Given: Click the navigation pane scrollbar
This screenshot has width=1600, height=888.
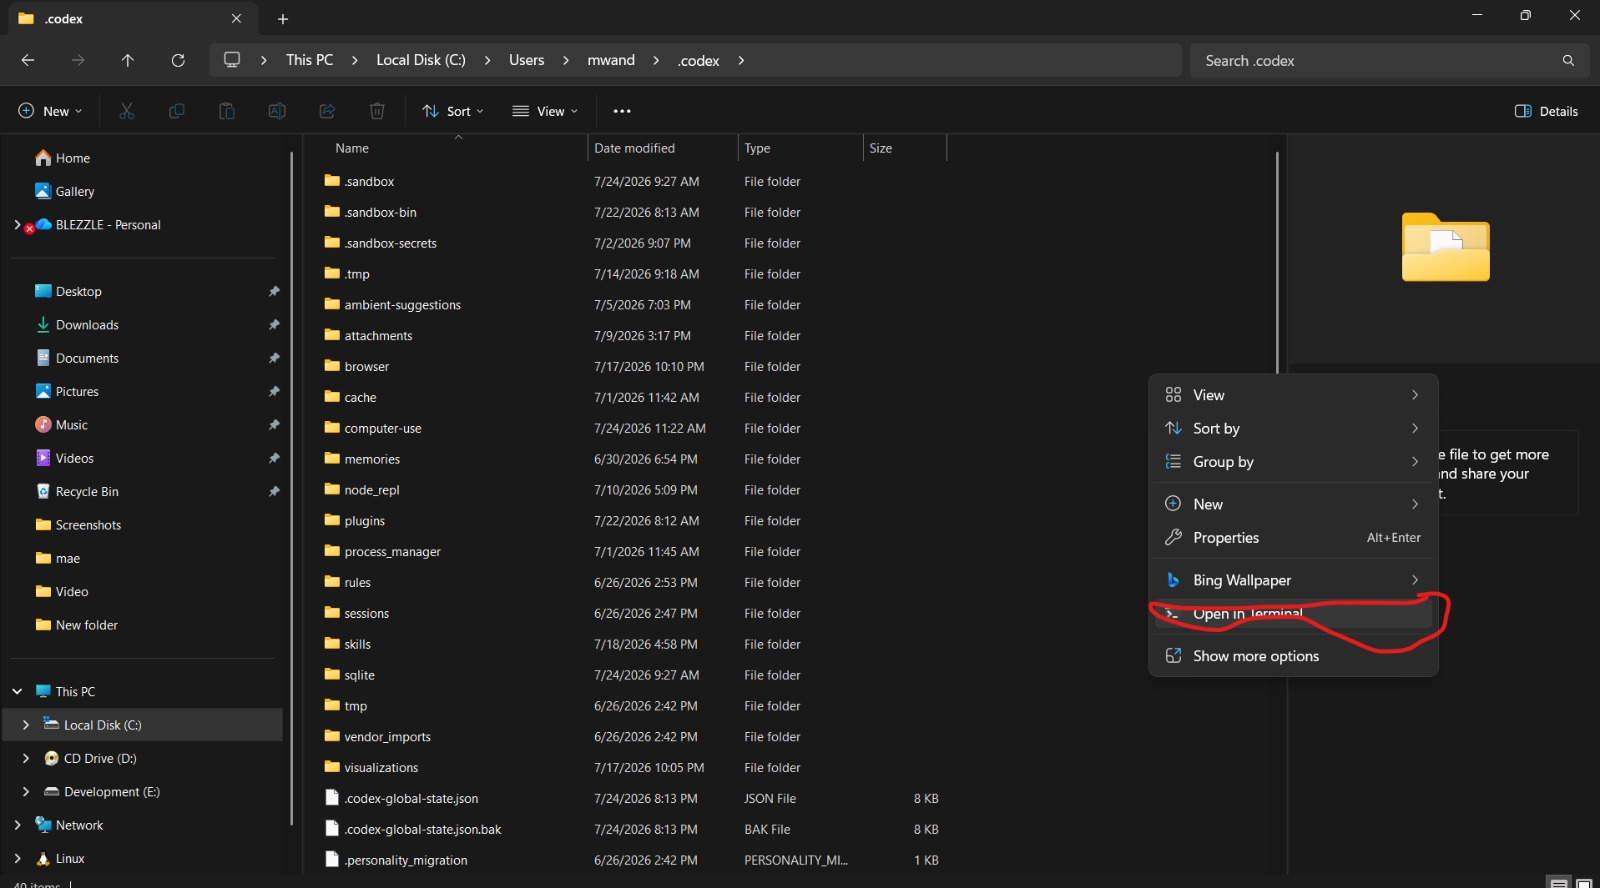Looking at the screenshot, I should 292,488.
